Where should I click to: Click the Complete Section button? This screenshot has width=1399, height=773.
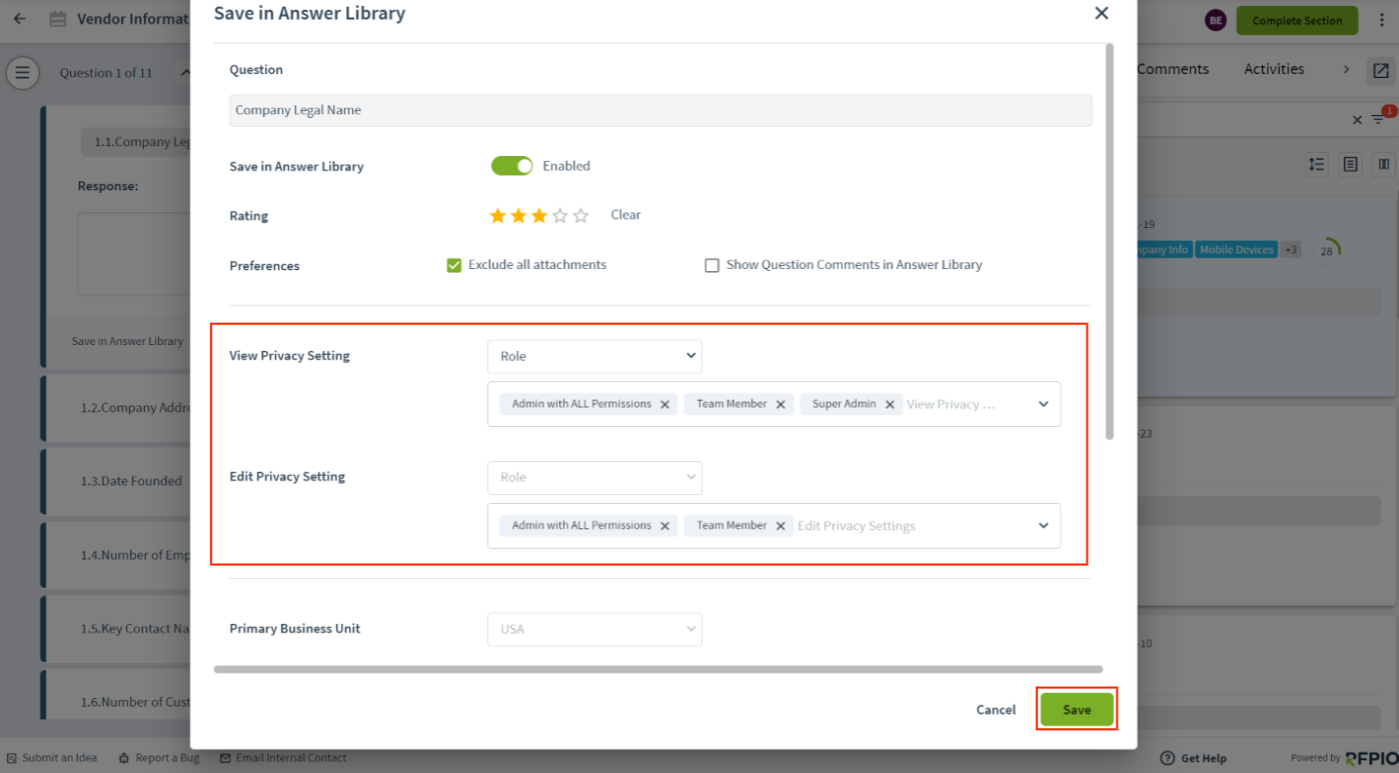click(1297, 20)
